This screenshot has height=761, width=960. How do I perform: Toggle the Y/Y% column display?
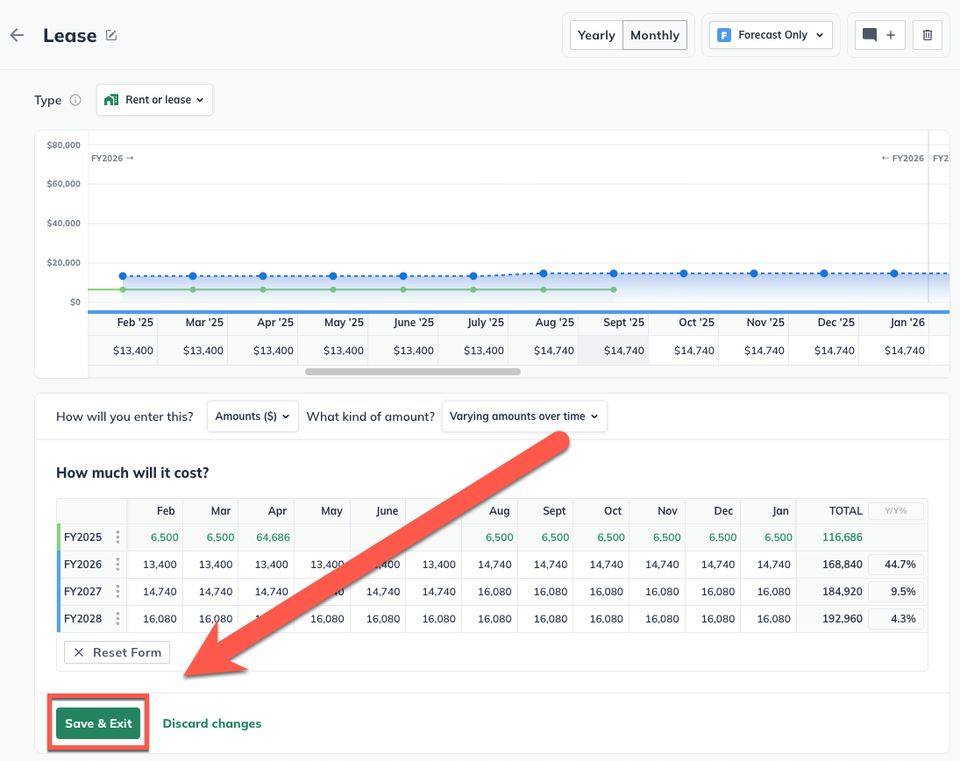tap(895, 511)
